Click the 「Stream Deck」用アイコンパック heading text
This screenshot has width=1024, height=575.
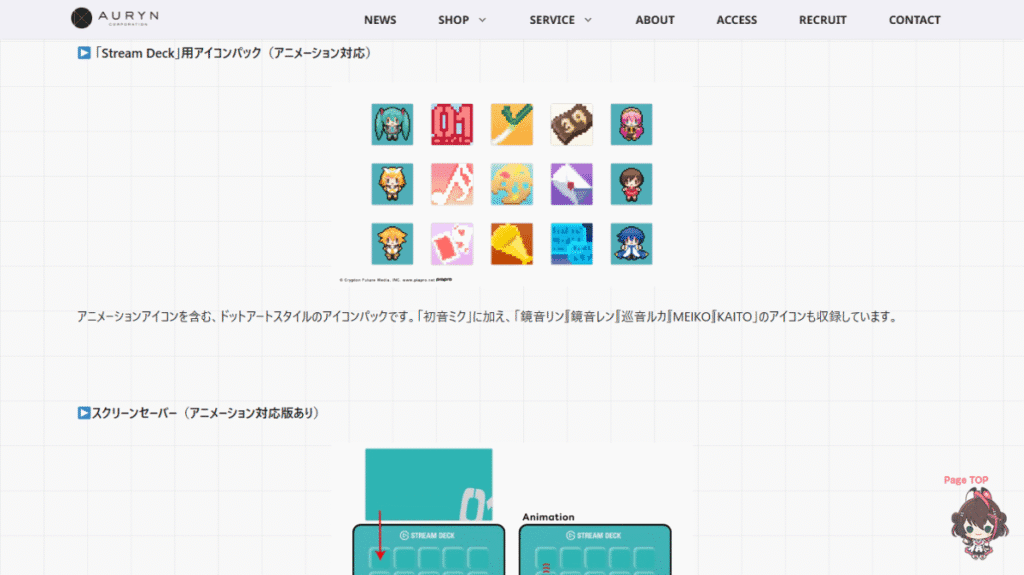click(232, 53)
